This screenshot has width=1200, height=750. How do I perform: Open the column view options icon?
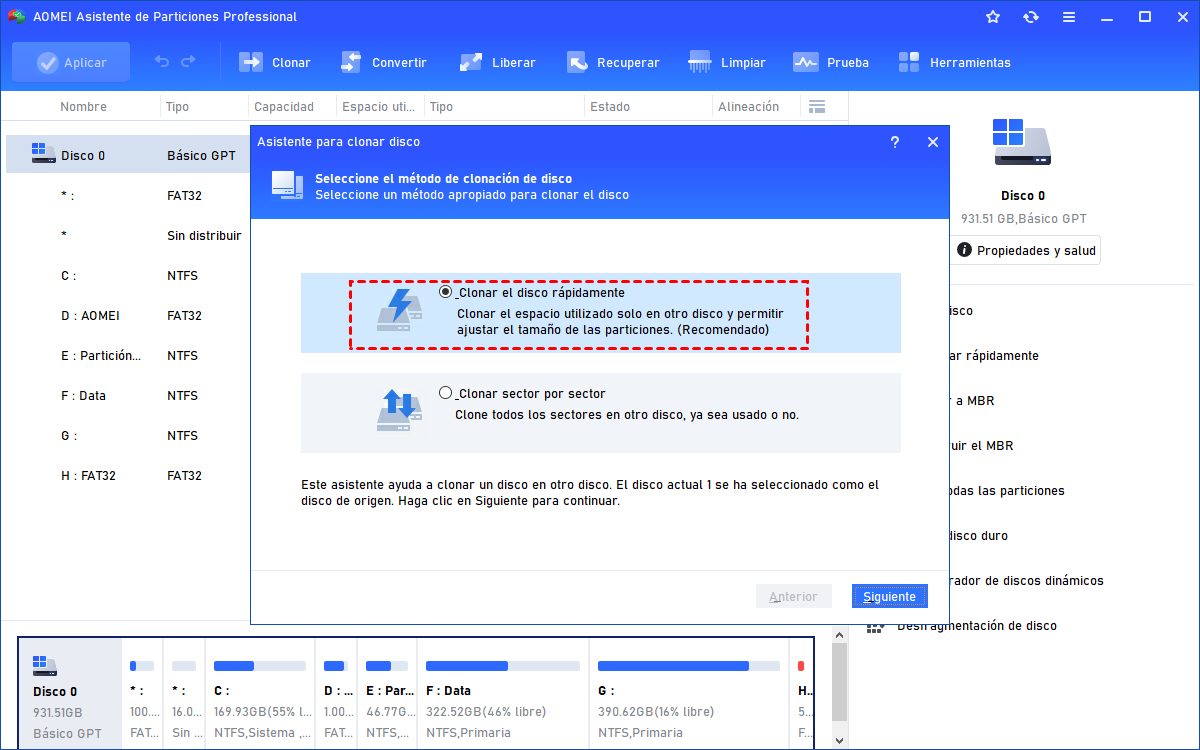click(817, 106)
